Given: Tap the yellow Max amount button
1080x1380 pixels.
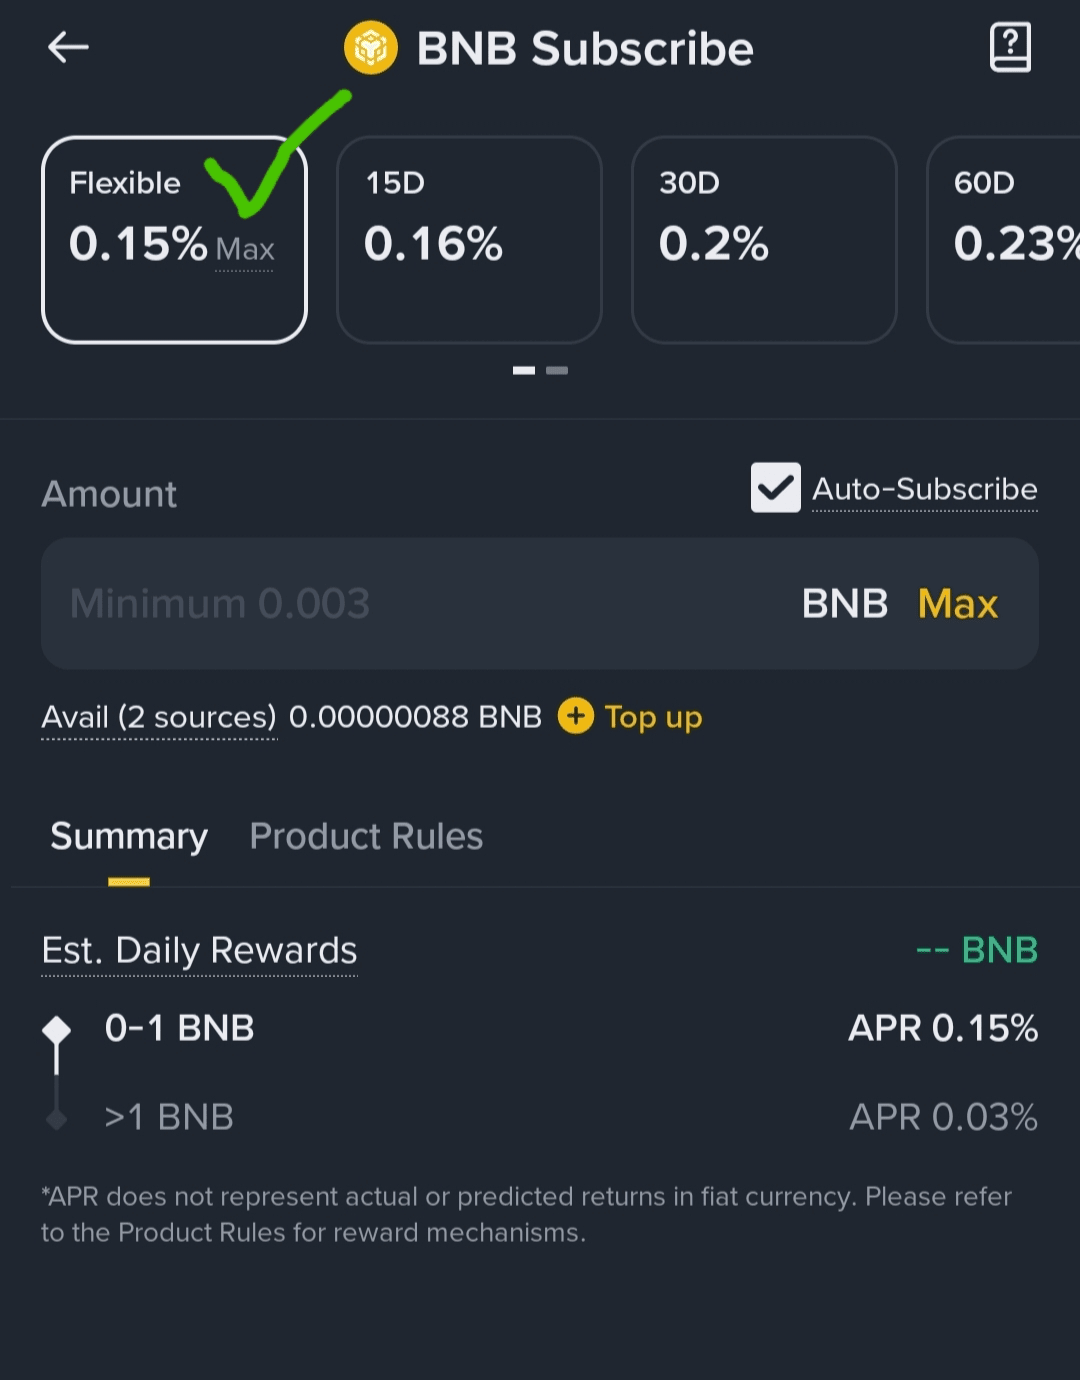Looking at the screenshot, I should pyautogui.click(x=958, y=603).
